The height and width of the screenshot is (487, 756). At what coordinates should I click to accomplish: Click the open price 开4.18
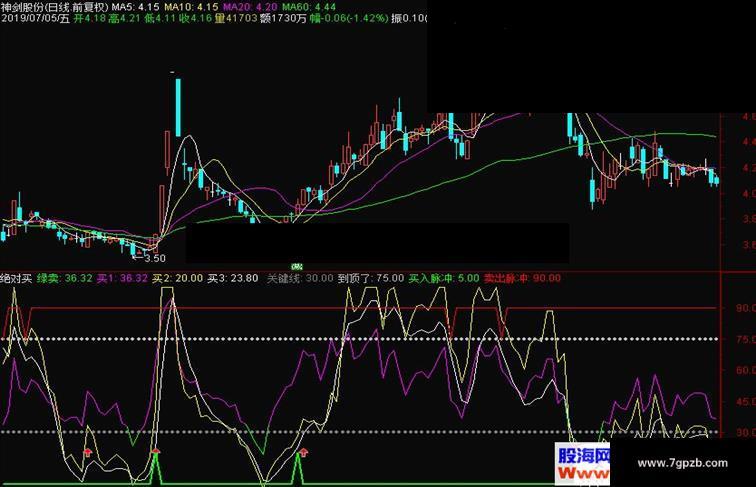tap(90, 19)
